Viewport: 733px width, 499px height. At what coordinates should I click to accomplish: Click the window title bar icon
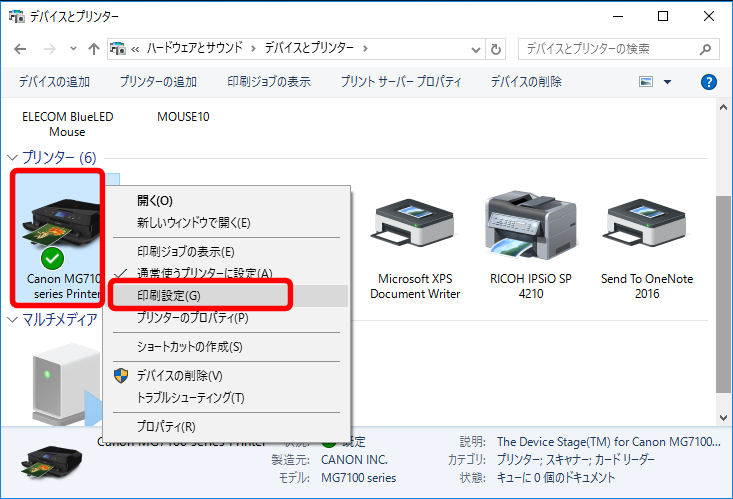click(x=16, y=16)
